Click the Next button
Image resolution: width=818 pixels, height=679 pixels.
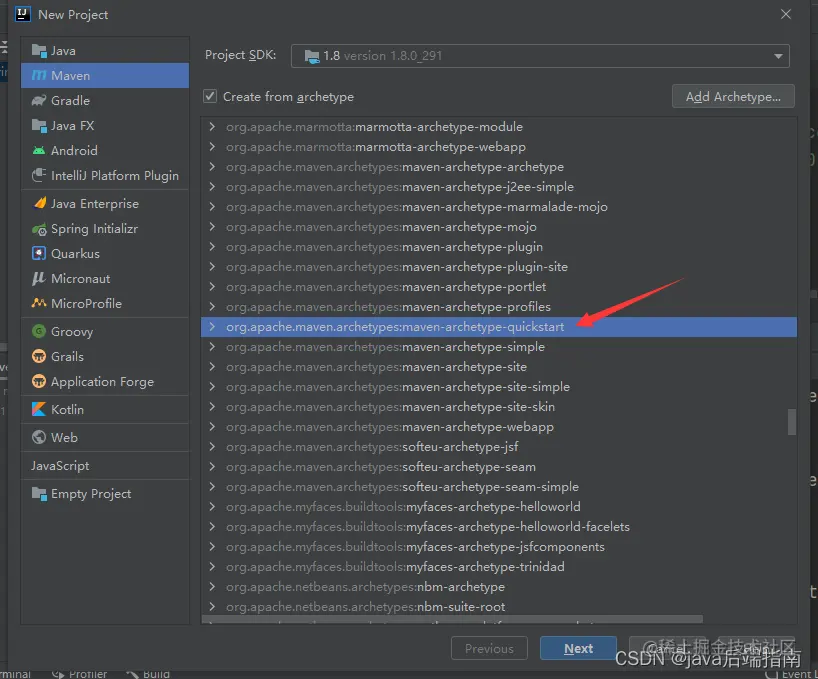pyautogui.click(x=578, y=648)
